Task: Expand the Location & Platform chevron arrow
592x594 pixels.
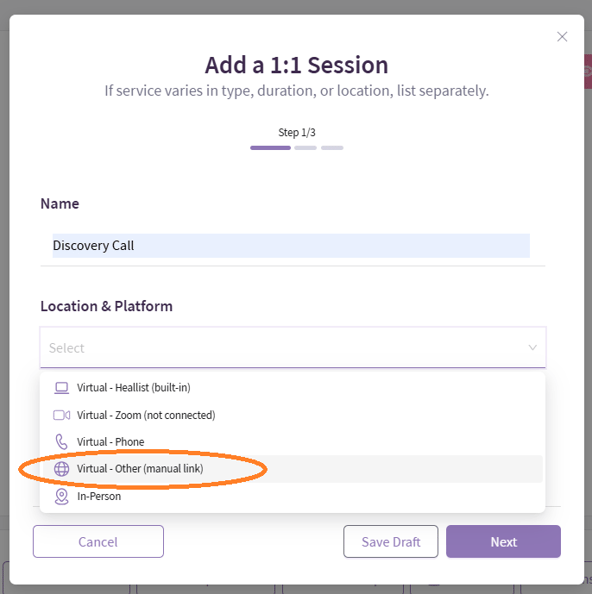Action: tap(533, 347)
